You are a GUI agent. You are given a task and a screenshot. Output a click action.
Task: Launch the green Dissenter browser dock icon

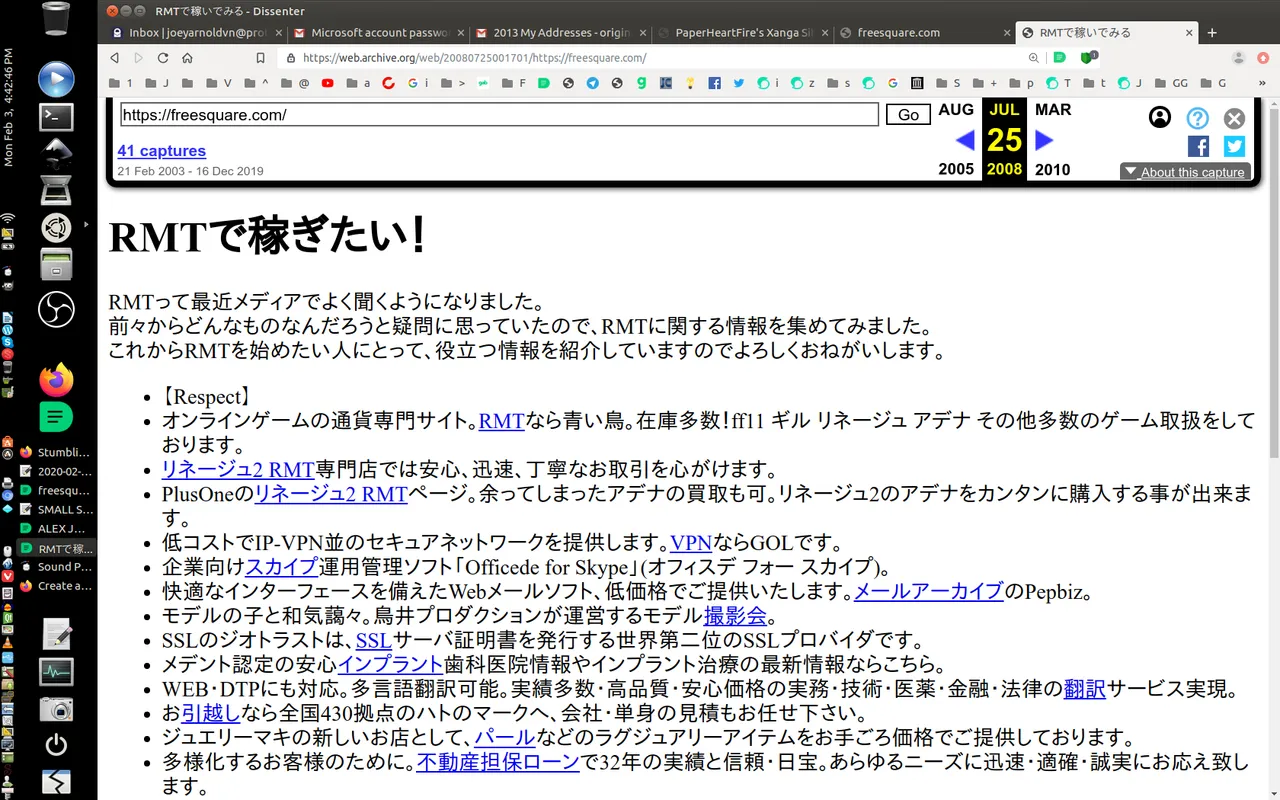coord(56,416)
